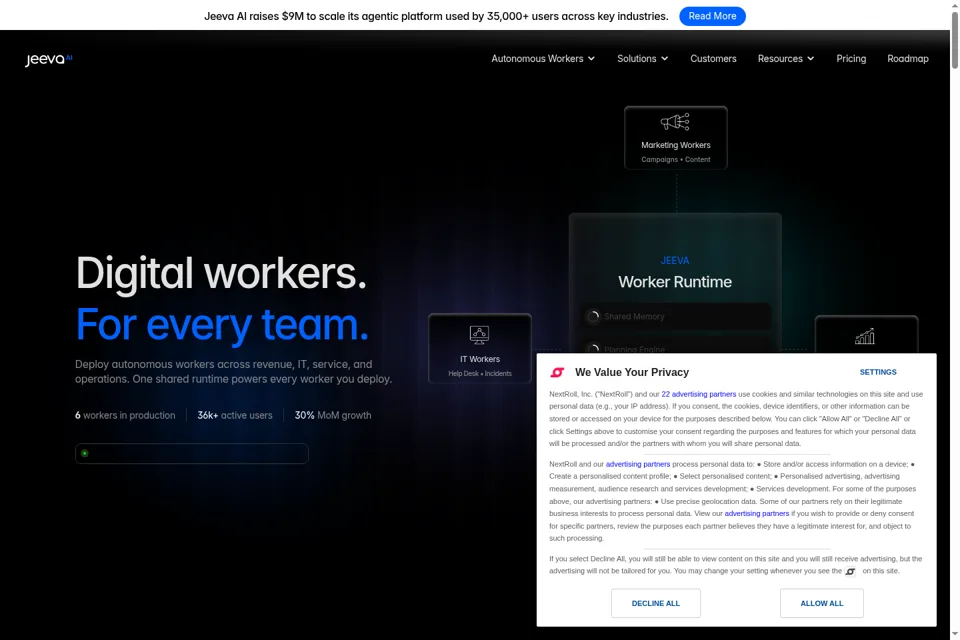The width and height of the screenshot is (960, 640).
Task: Click 'Help Desk • Incidents' subtitle
Action: 479,374
